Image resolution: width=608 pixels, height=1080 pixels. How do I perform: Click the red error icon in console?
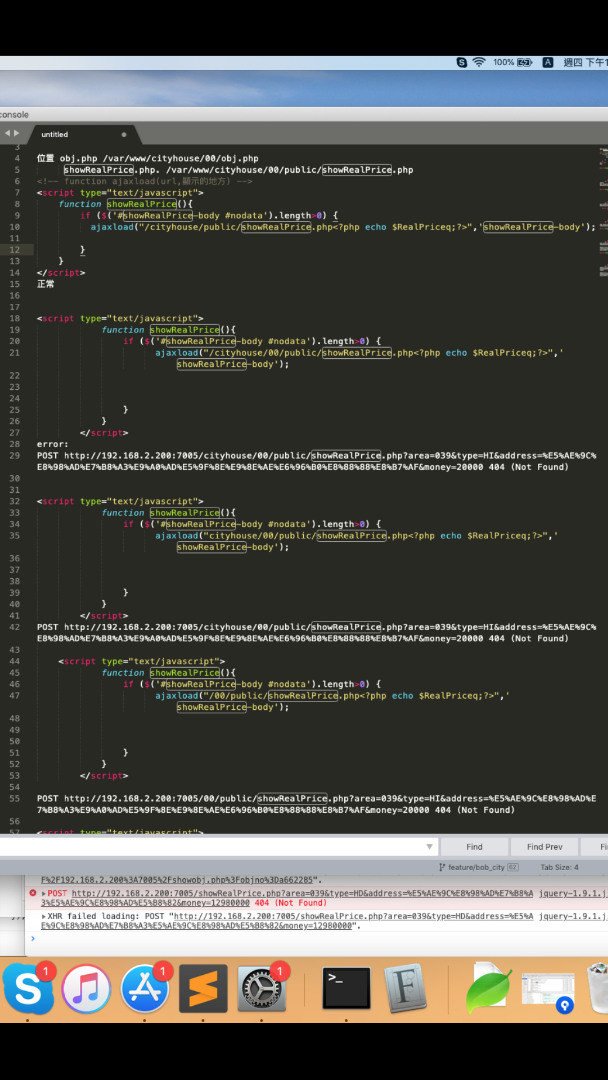click(x=32, y=893)
